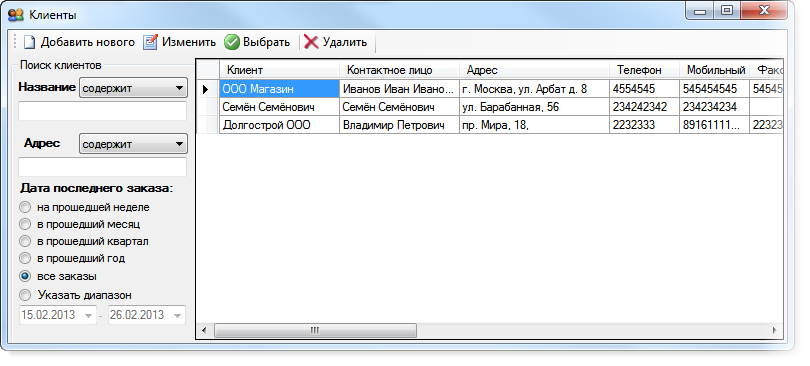This screenshot has height=366, width=810.
Task: Click the phone cell 4554545
Action: pos(644,89)
